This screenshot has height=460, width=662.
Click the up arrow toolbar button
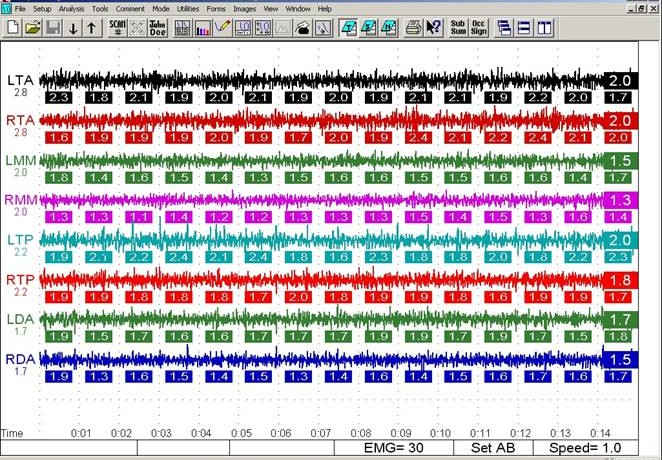[x=92, y=28]
